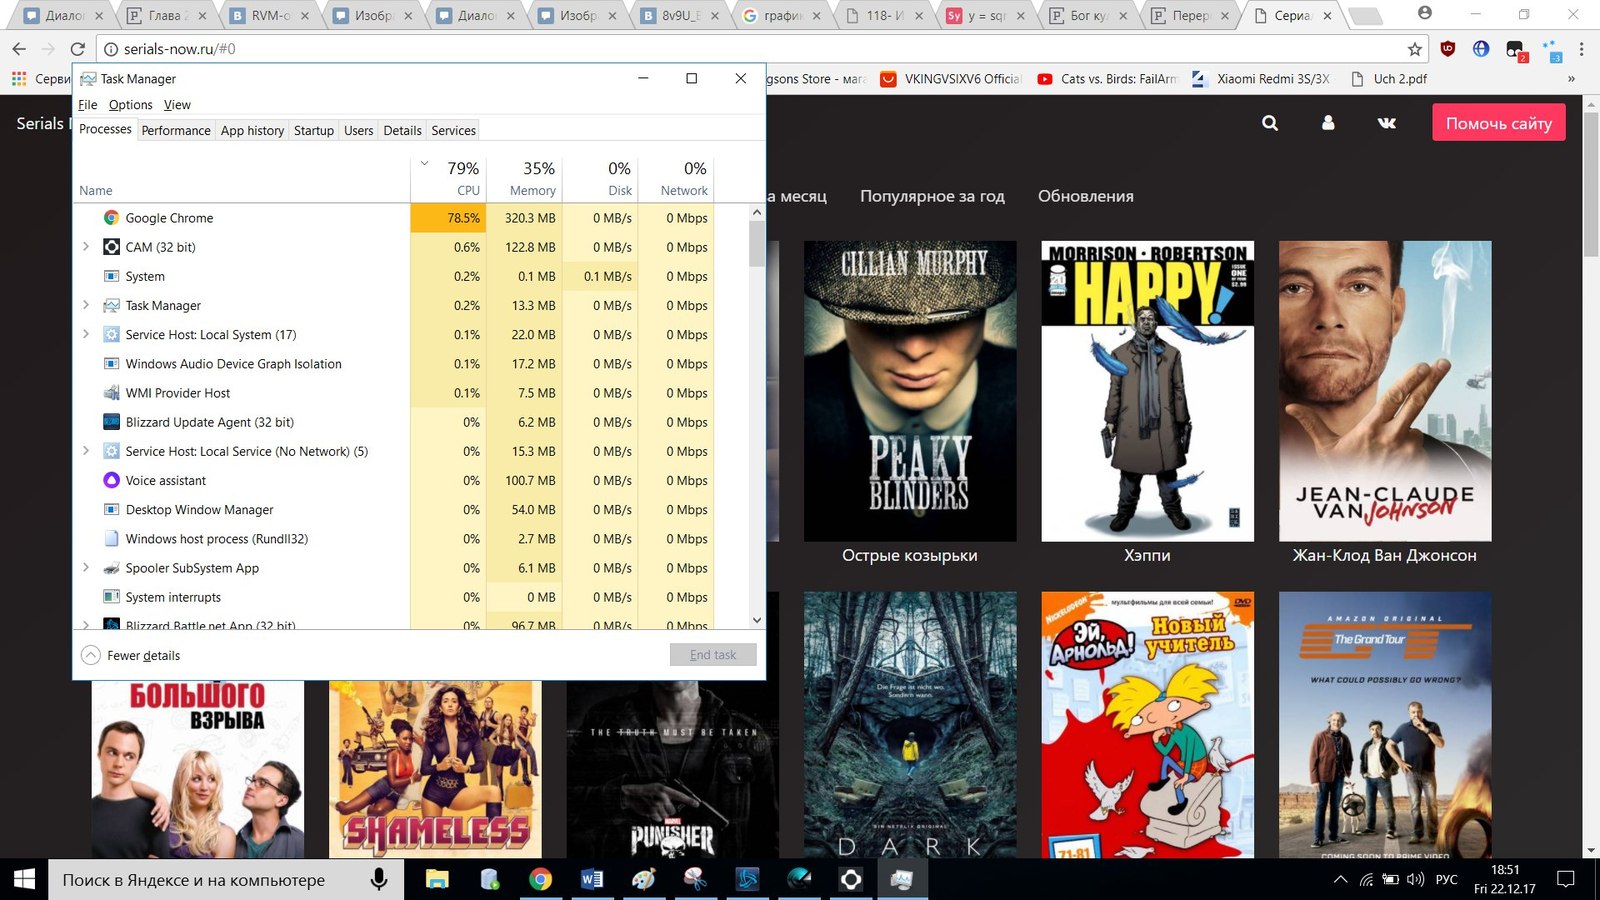The width and height of the screenshot is (1600, 900).
Task: Open the Happy! series poster
Action: [x=1148, y=391]
